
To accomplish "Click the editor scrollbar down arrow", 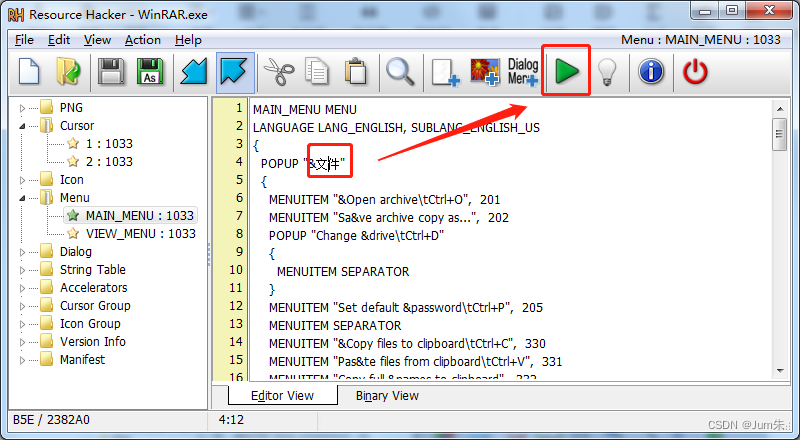I will point(780,371).
